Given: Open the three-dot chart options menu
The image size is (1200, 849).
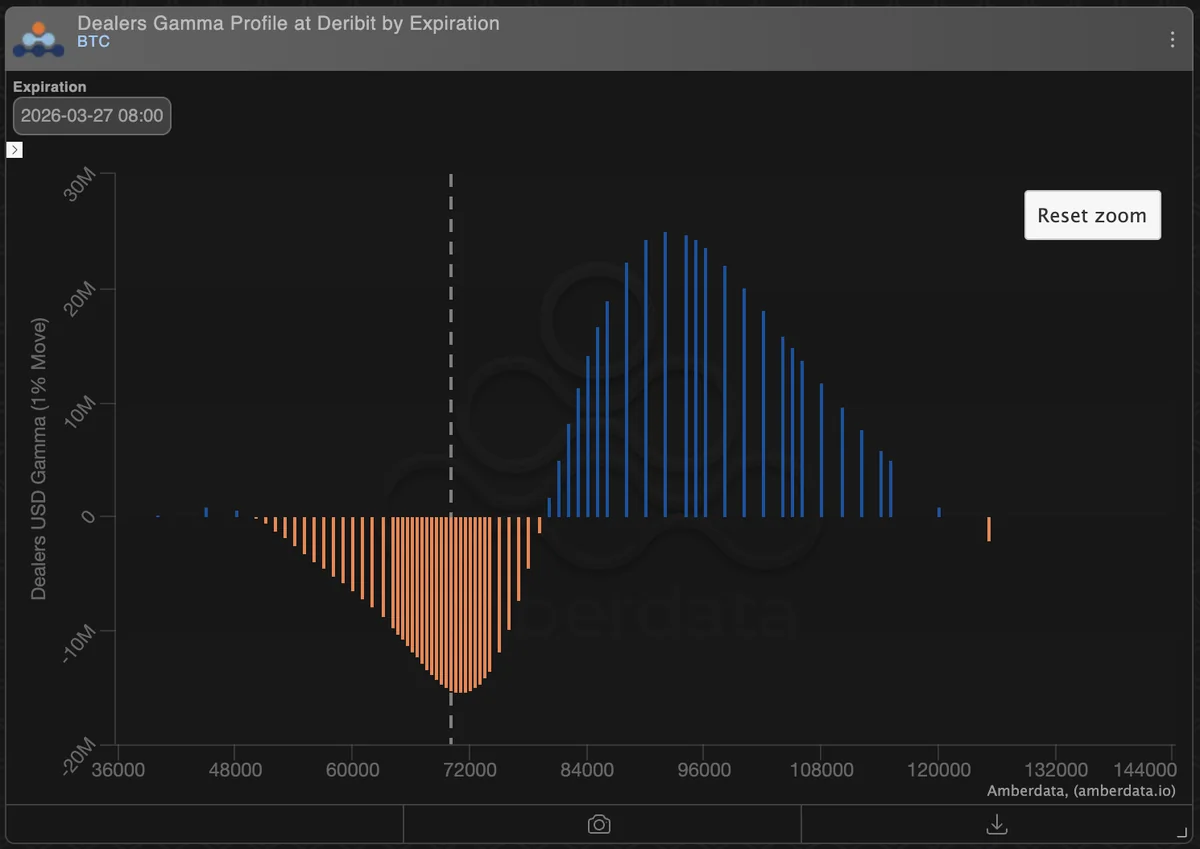Looking at the screenshot, I should [1172, 38].
